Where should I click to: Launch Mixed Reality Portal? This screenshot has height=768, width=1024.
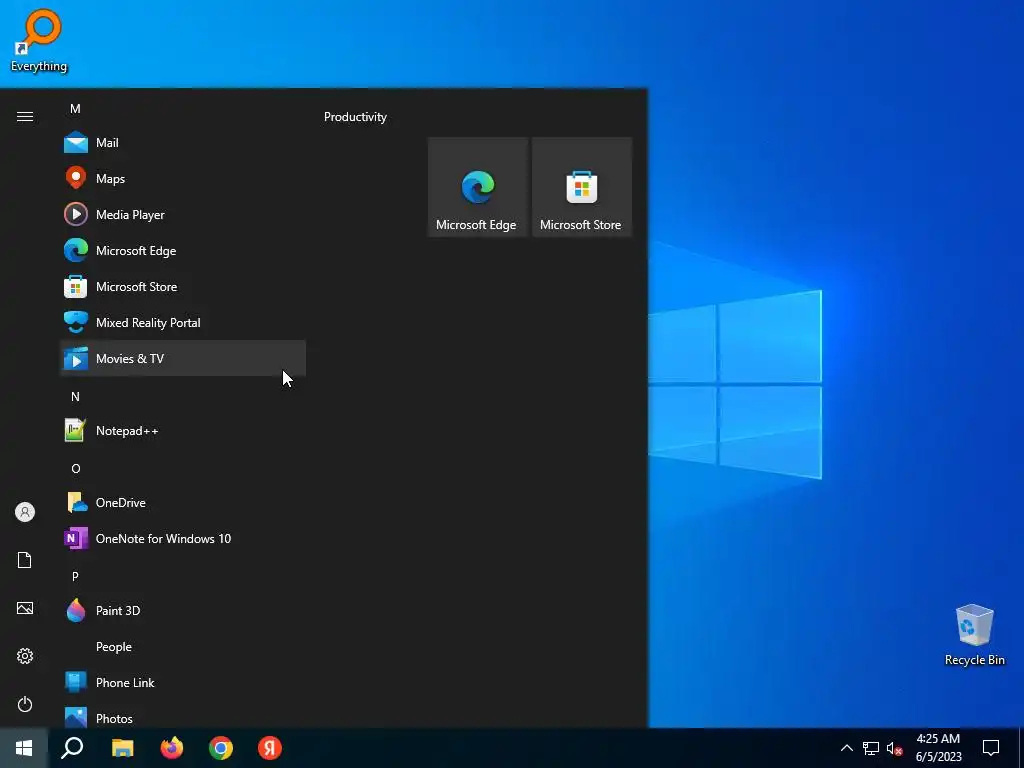183,322
